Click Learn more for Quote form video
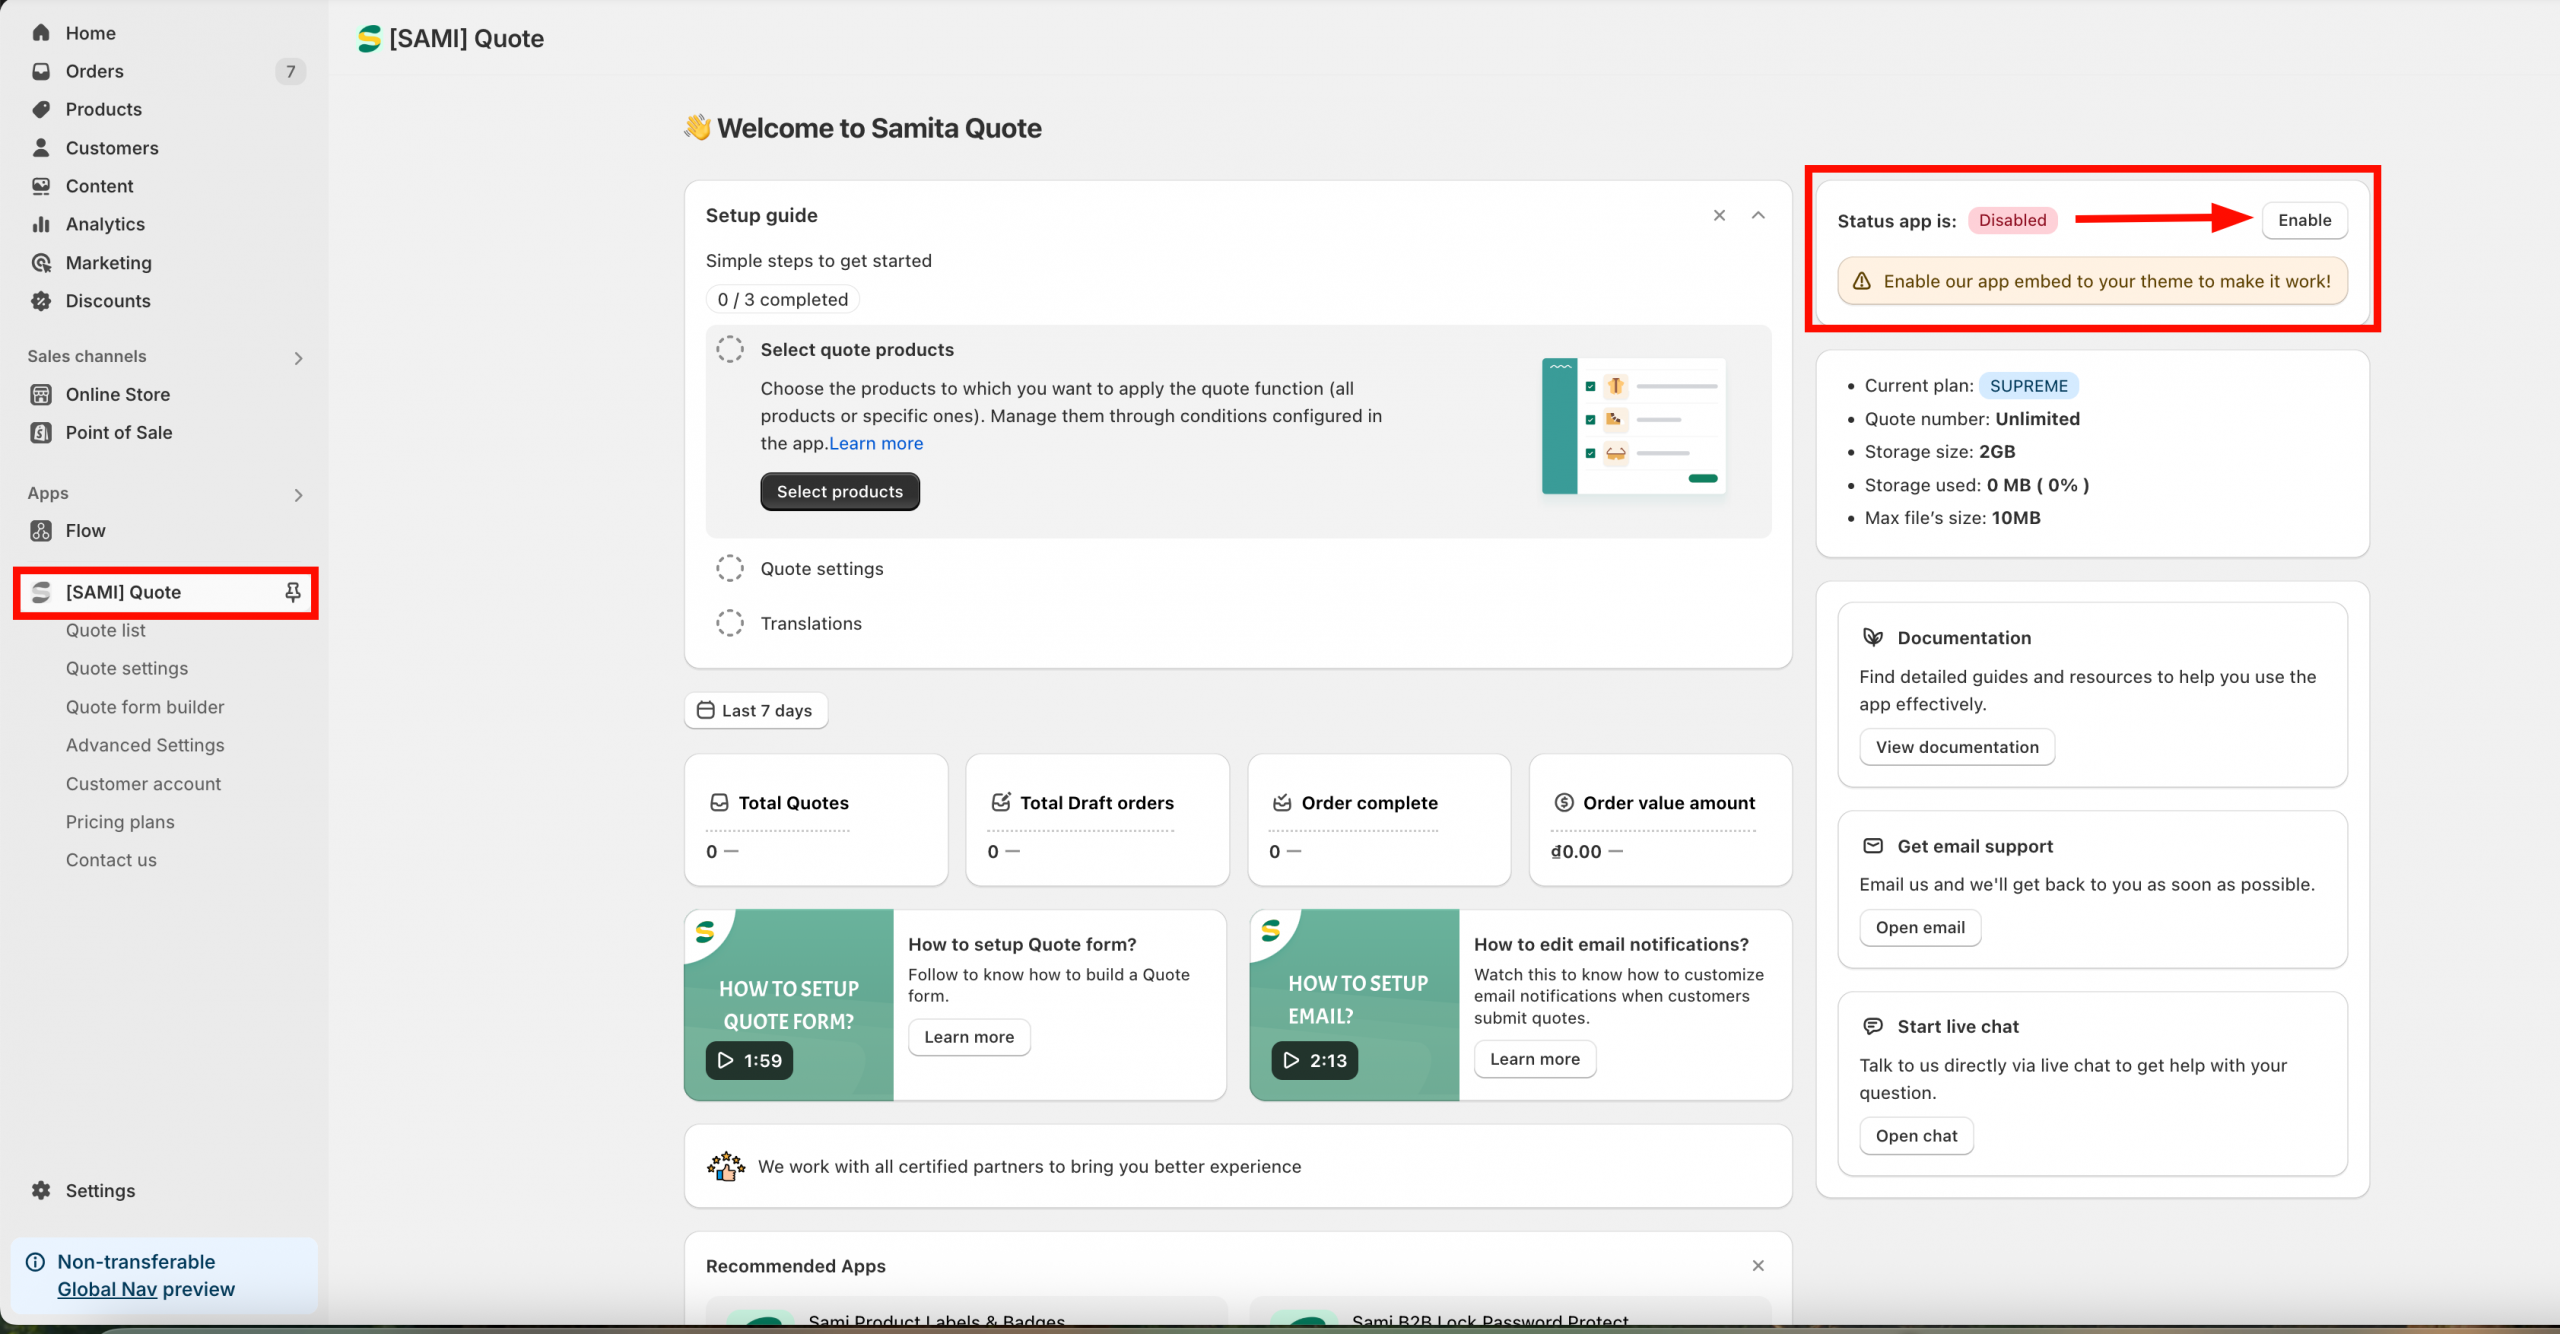 [969, 1037]
